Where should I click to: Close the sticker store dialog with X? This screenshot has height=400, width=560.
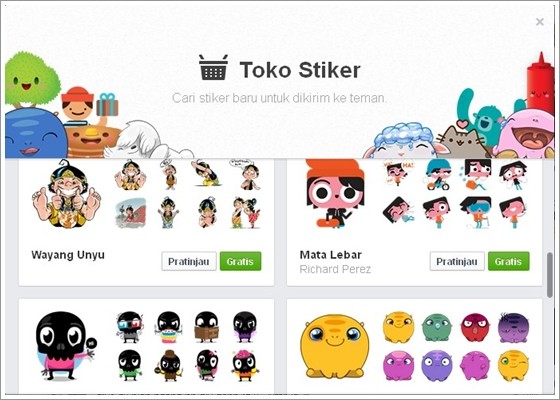[540, 22]
